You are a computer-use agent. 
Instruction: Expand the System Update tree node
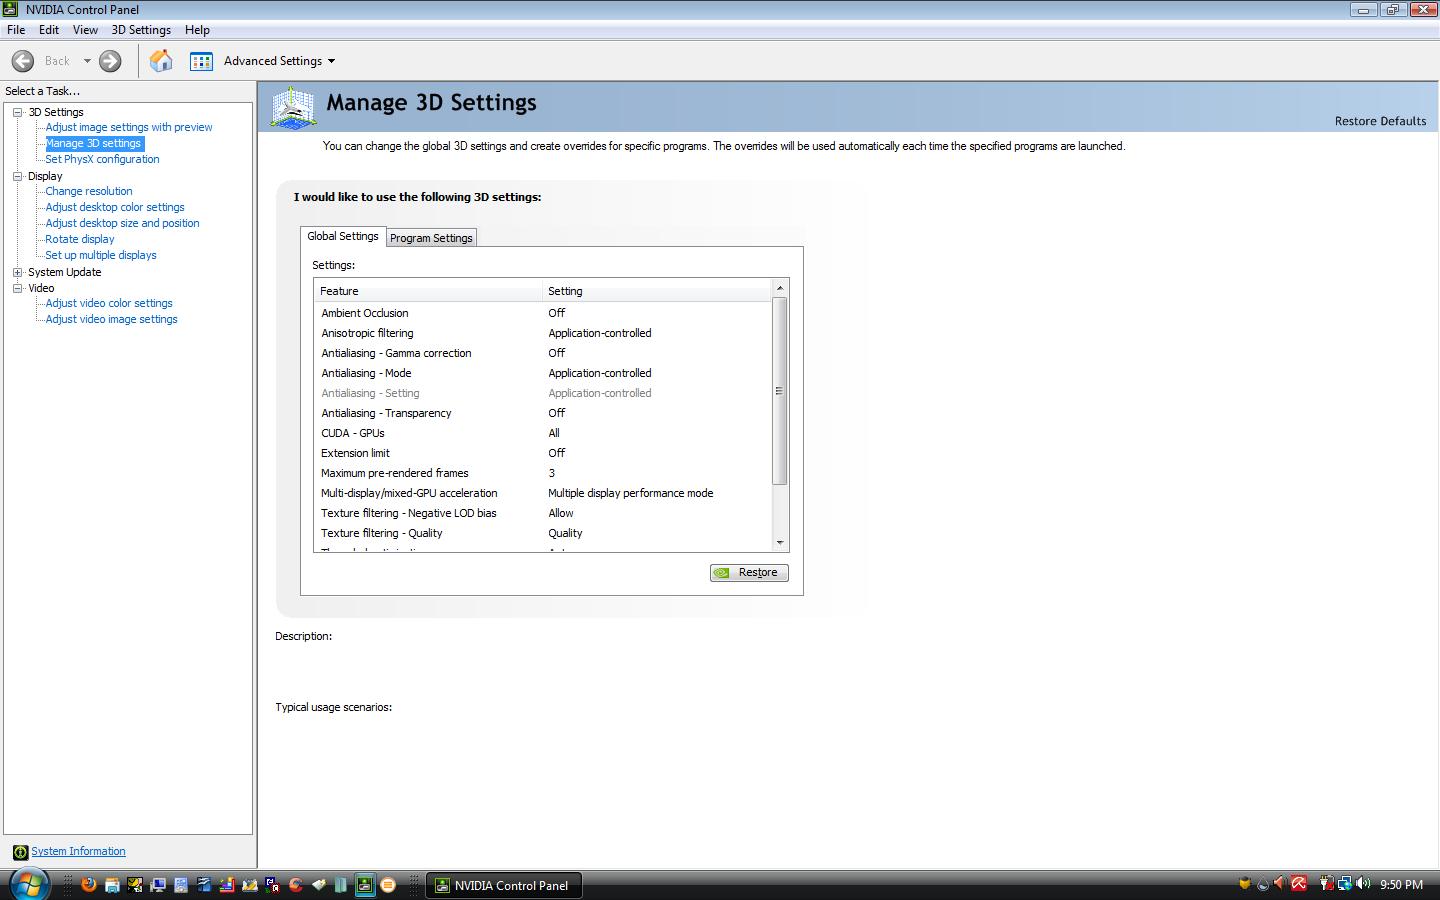click(17, 272)
